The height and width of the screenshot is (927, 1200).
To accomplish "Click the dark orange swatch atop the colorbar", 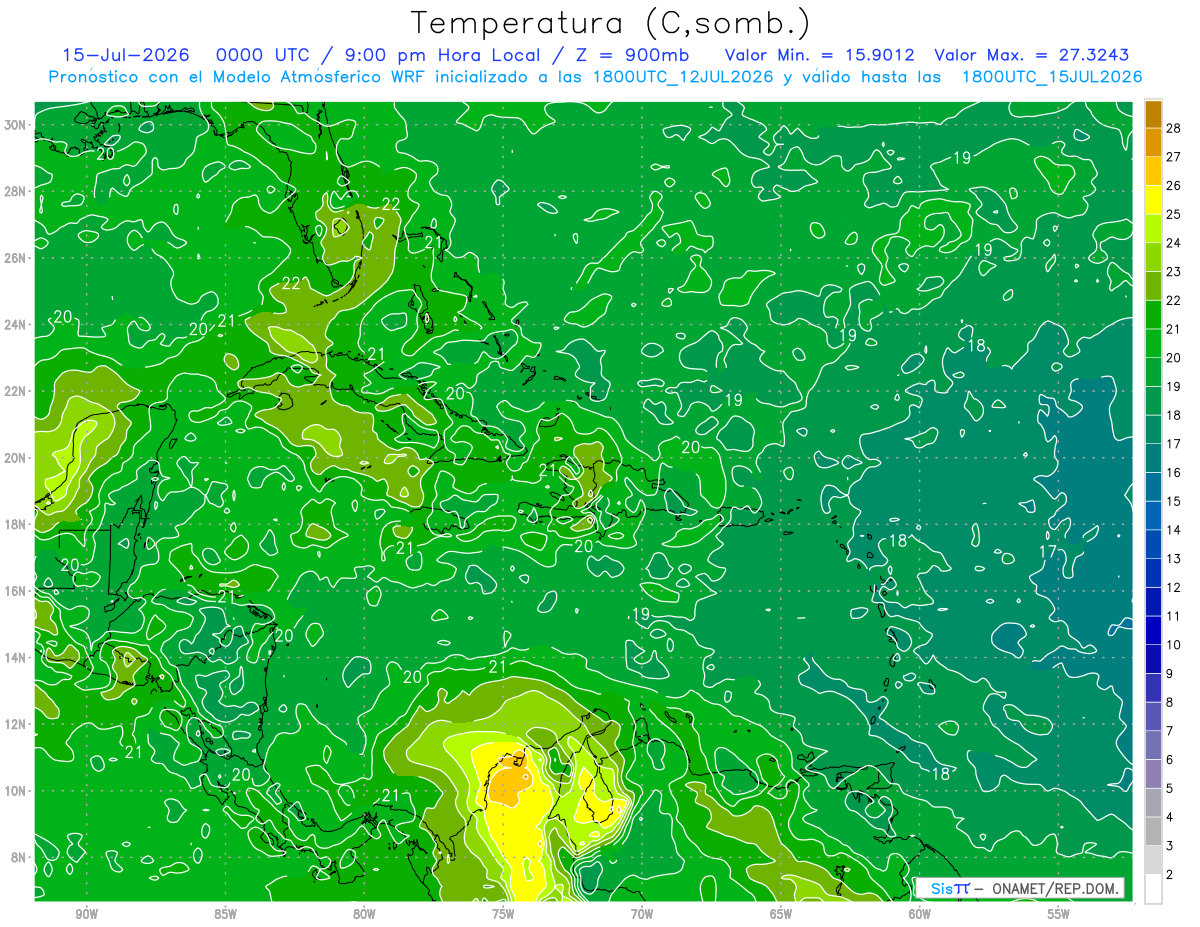I will [x=1153, y=114].
